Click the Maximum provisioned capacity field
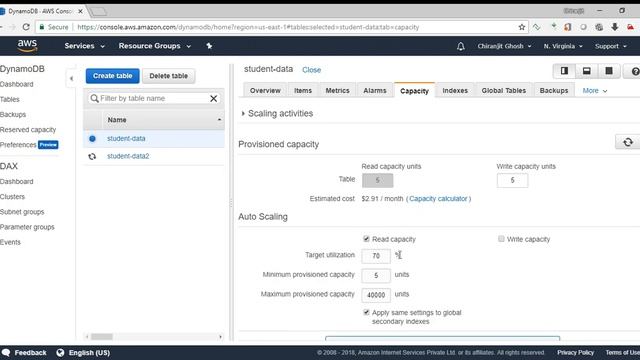 point(376,295)
